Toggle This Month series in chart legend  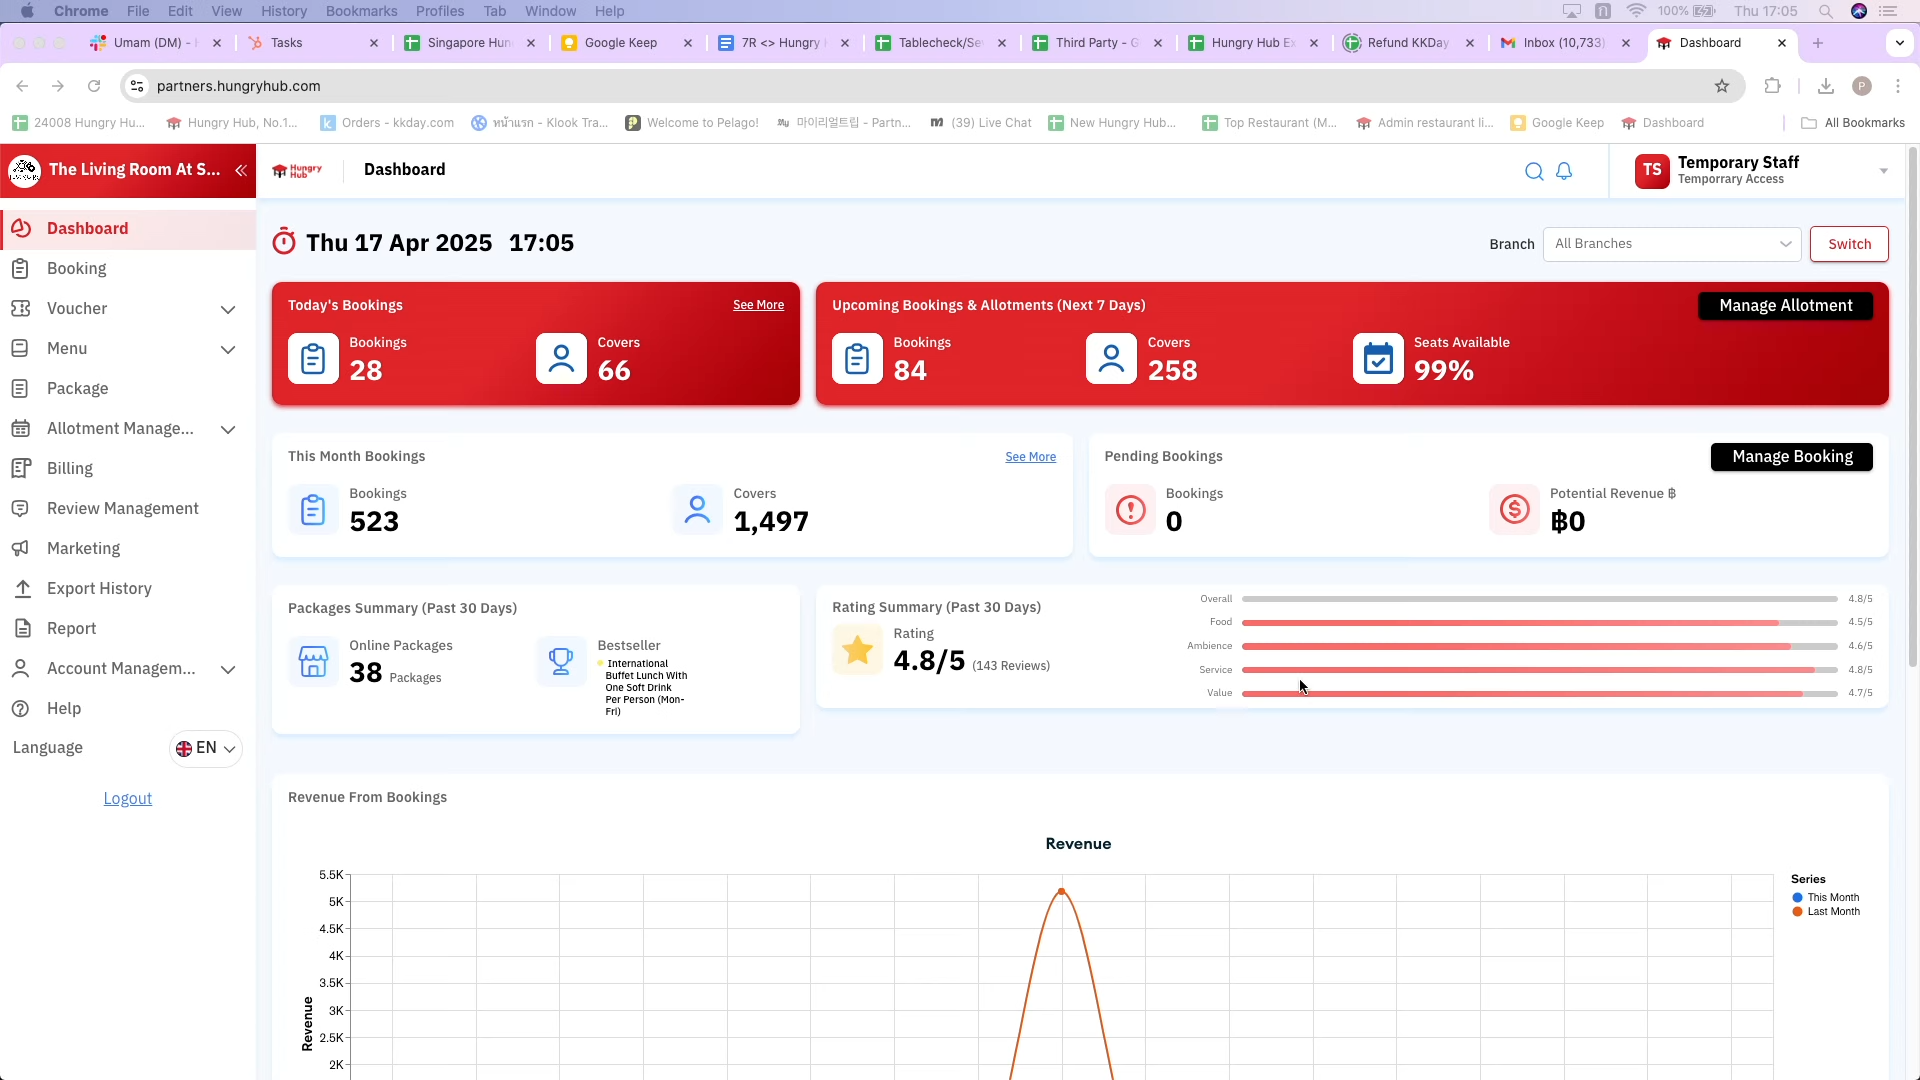coord(1832,897)
